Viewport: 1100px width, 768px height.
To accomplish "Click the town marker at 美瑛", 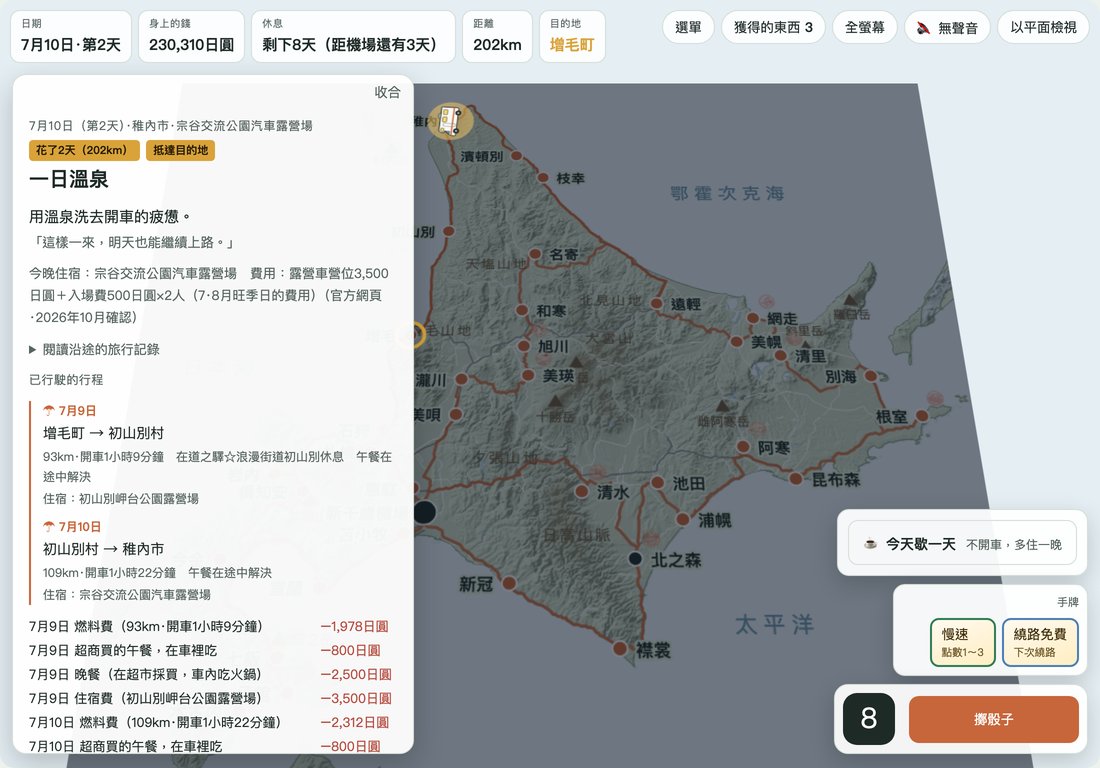I will (528, 375).
